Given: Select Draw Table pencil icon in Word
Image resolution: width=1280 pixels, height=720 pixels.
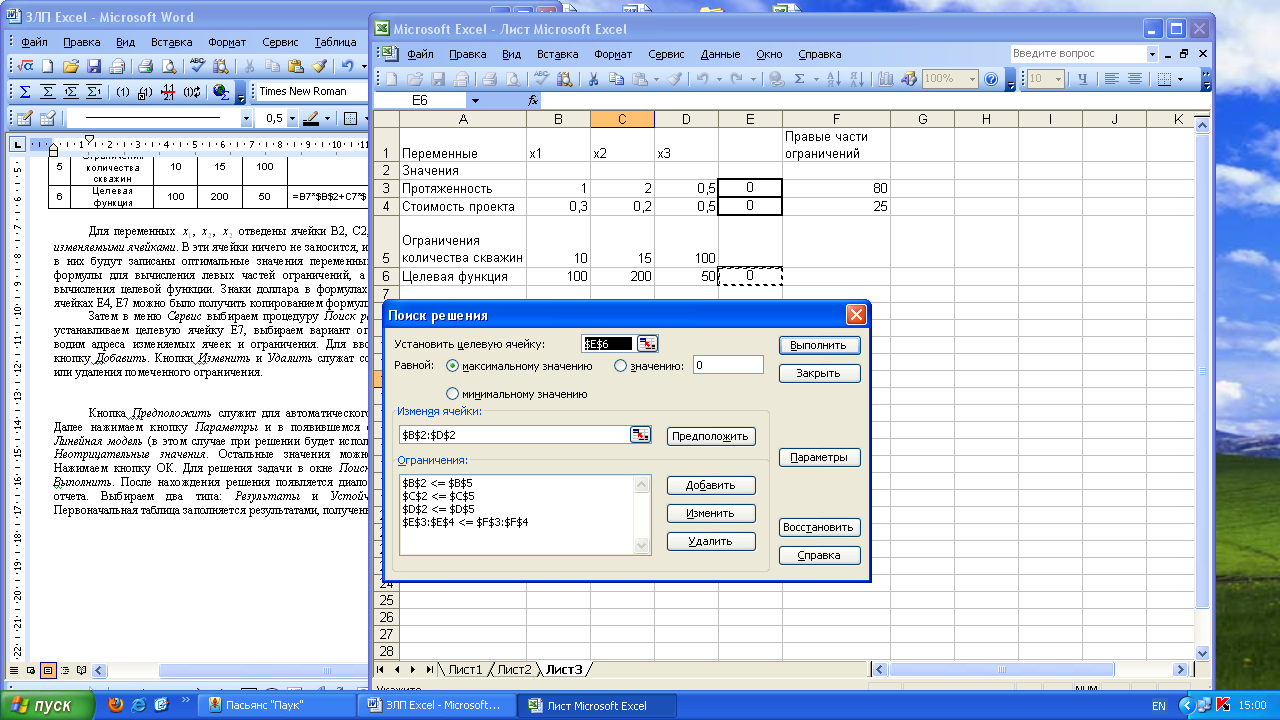Looking at the screenshot, I should 25,118.
